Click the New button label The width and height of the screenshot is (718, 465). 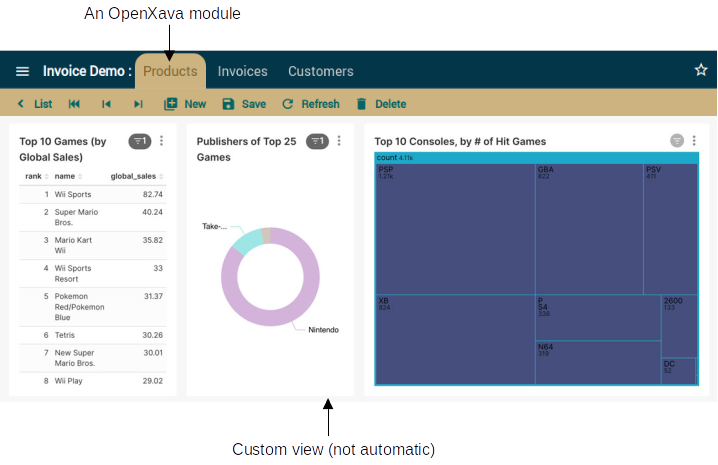pyautogui.click(x=195, y=104)
